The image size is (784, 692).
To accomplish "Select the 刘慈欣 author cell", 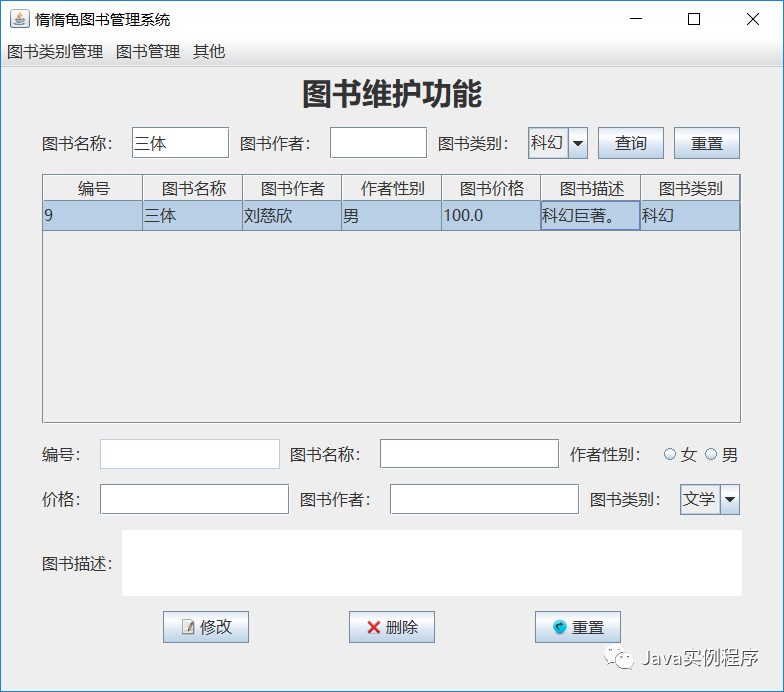I will click(x=292, y=216).
